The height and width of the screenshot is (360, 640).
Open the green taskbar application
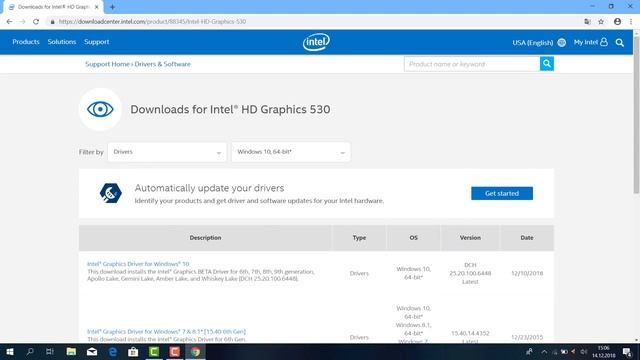[x=154, y=352]
